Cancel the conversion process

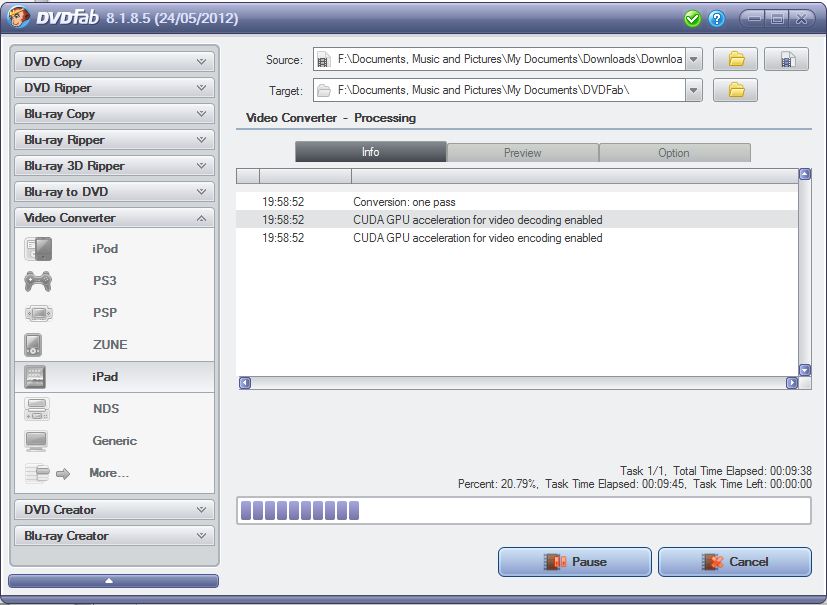click(735, 562)
